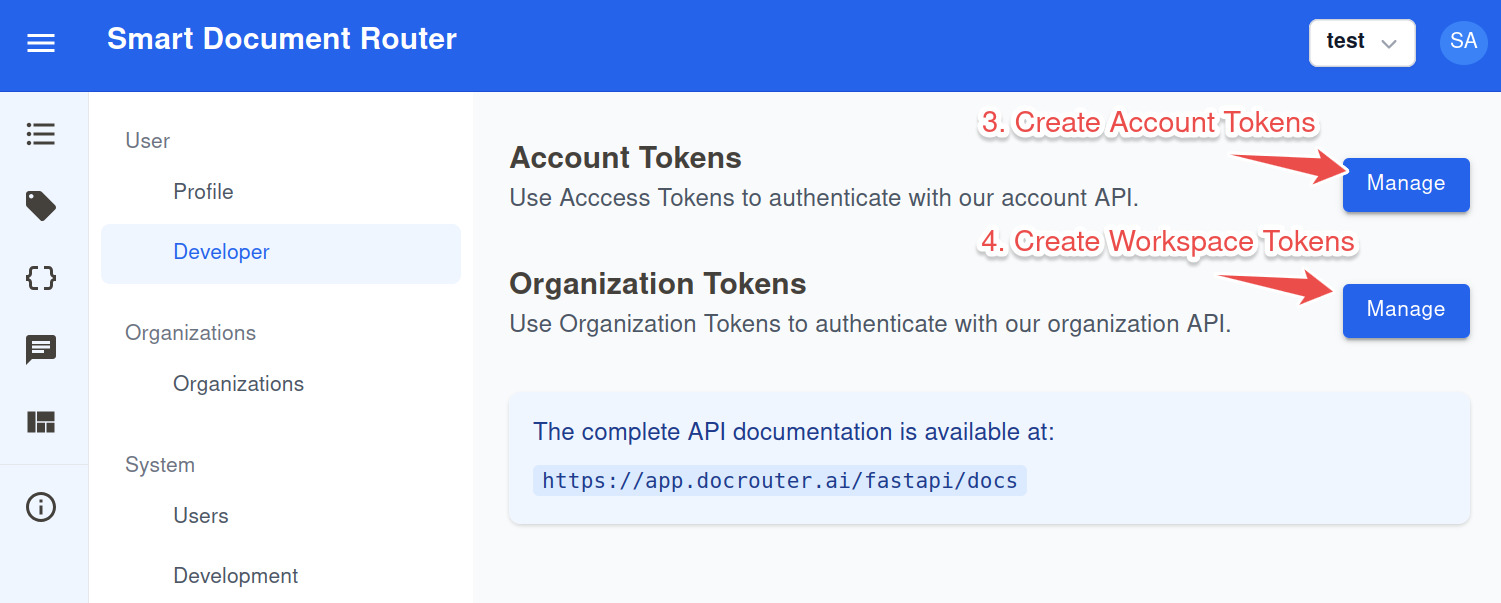The width and height of the screenshot is (1501, 603).
Task: Click the document list icon in sidebar
Action: (41, 134)
